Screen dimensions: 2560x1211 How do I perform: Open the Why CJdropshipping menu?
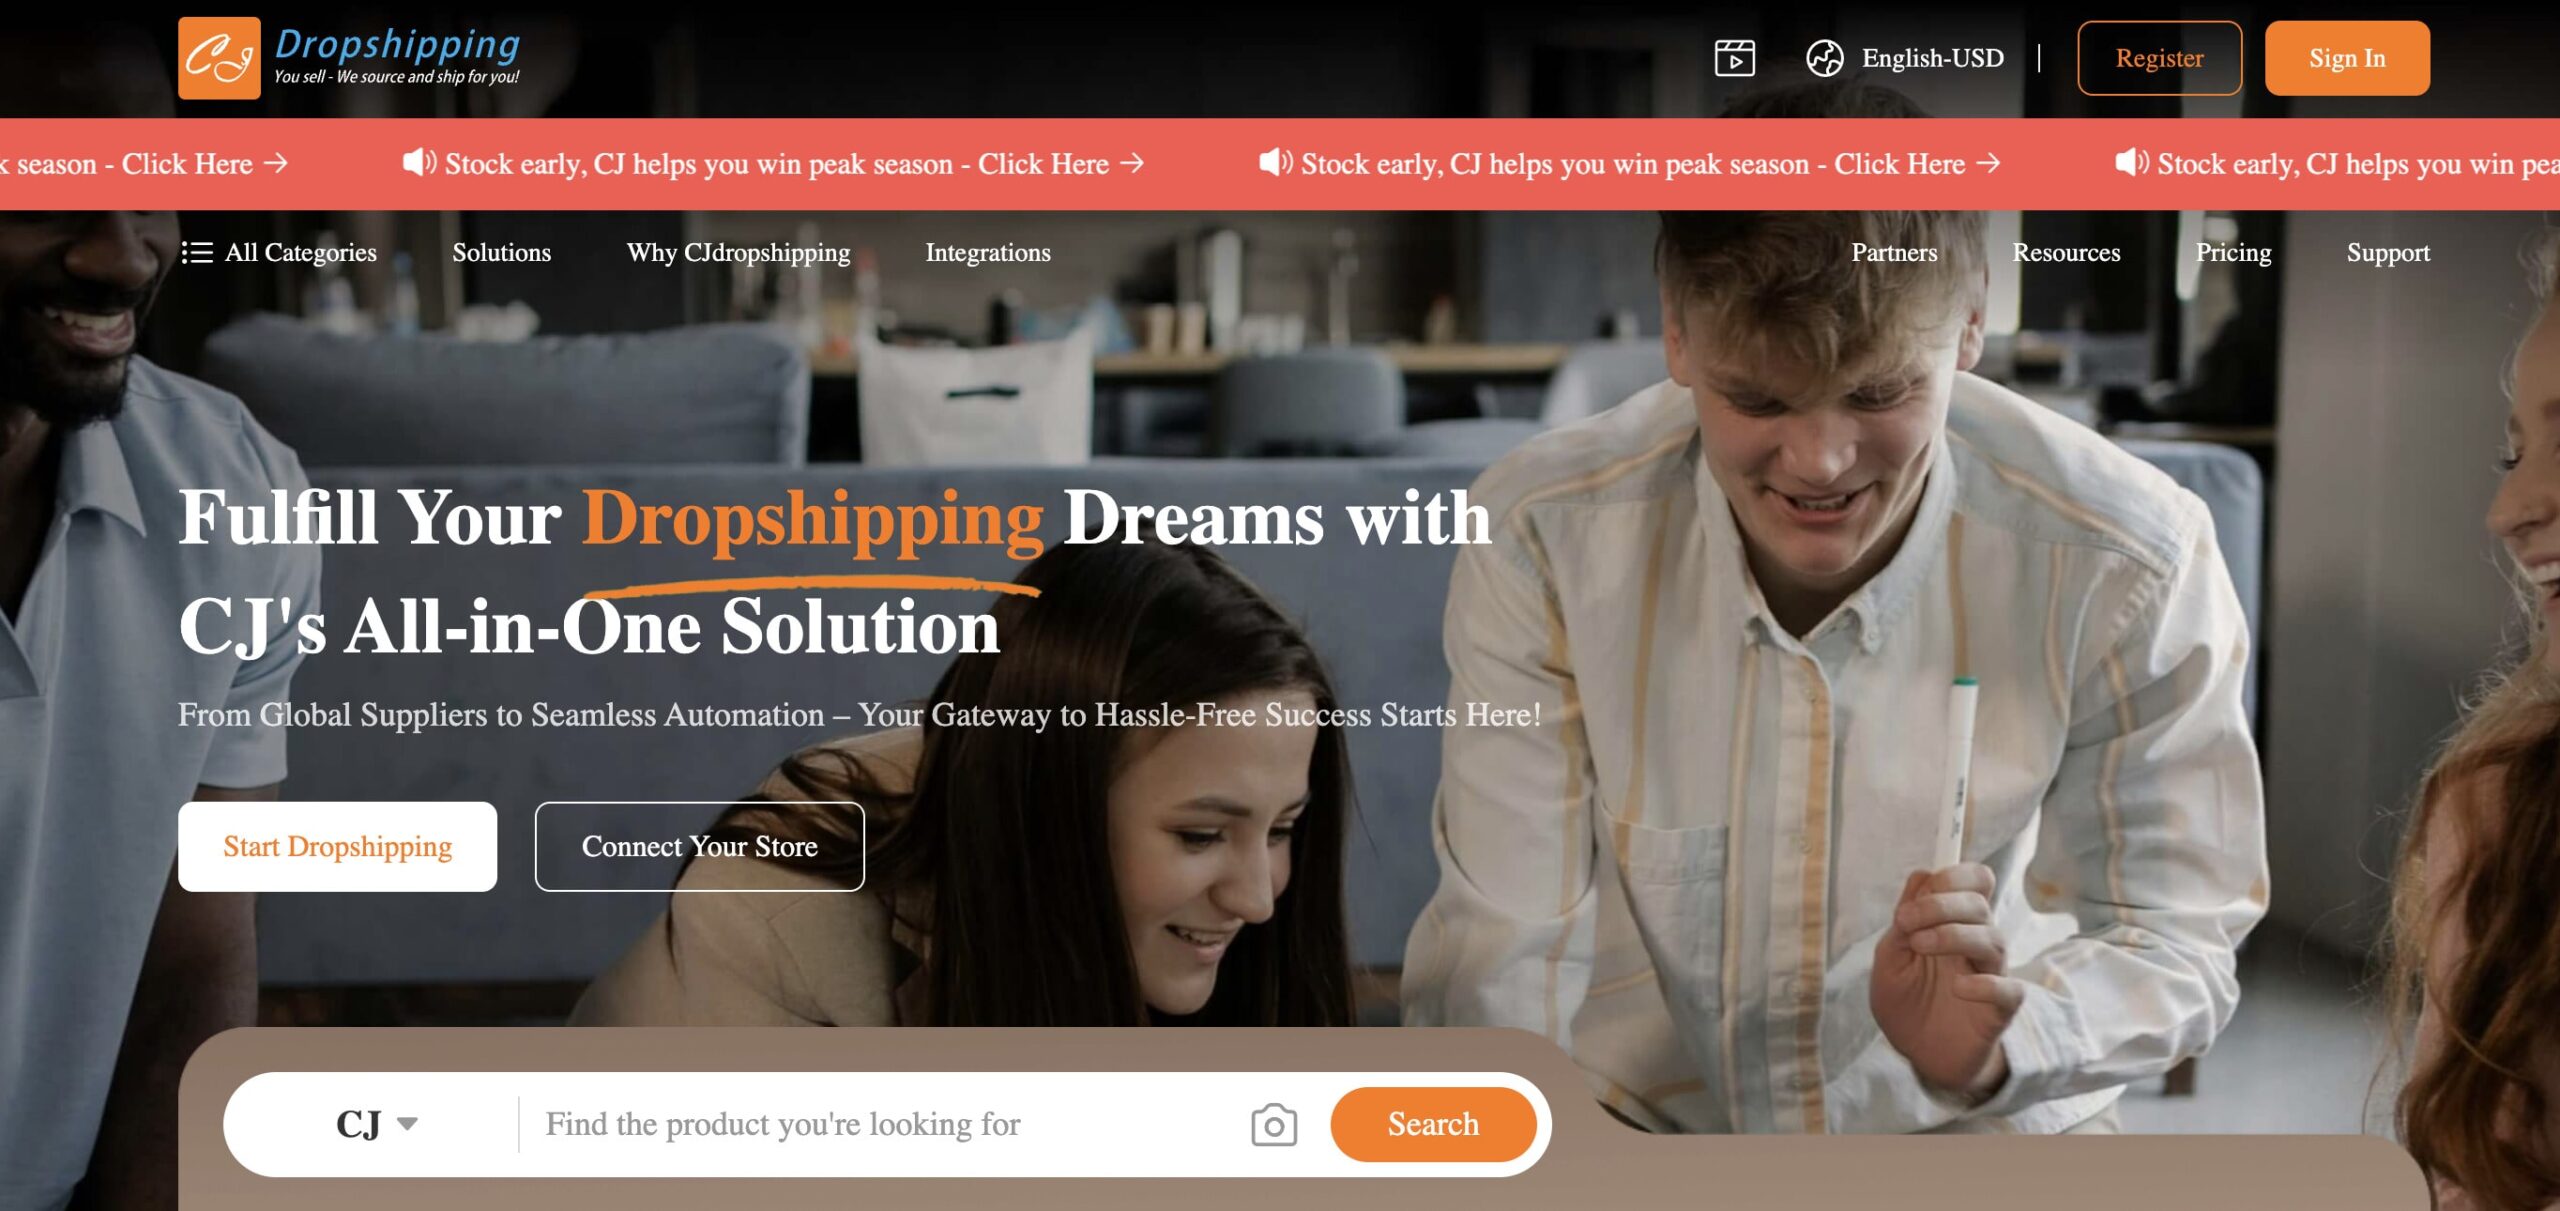pos(738,253)
